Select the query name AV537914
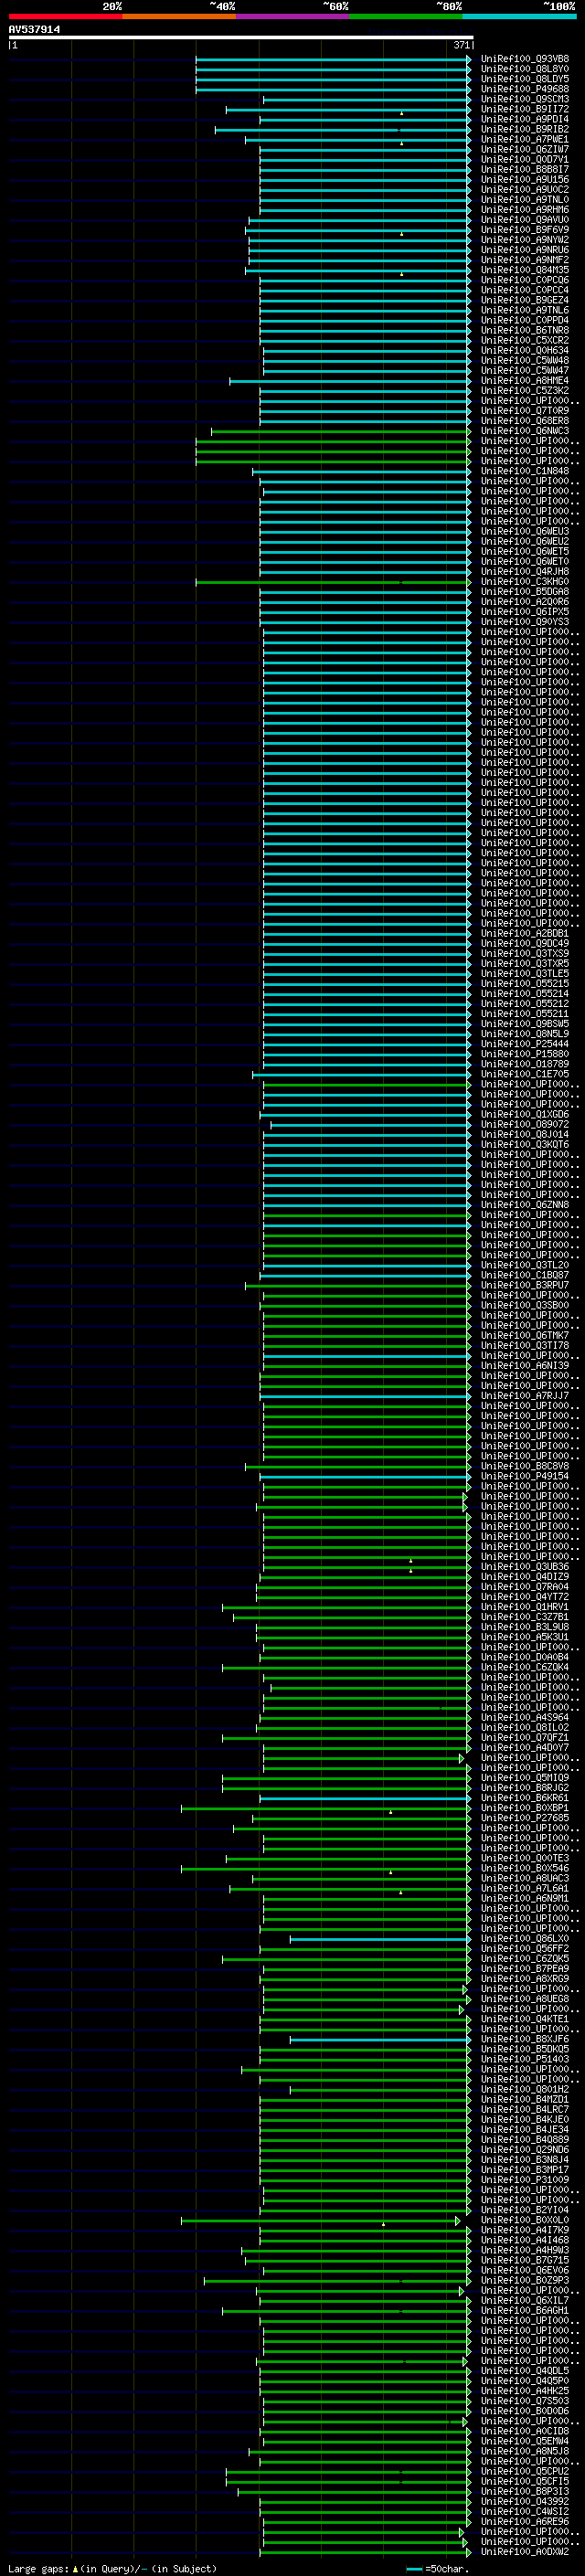 (x=34, y=30)
